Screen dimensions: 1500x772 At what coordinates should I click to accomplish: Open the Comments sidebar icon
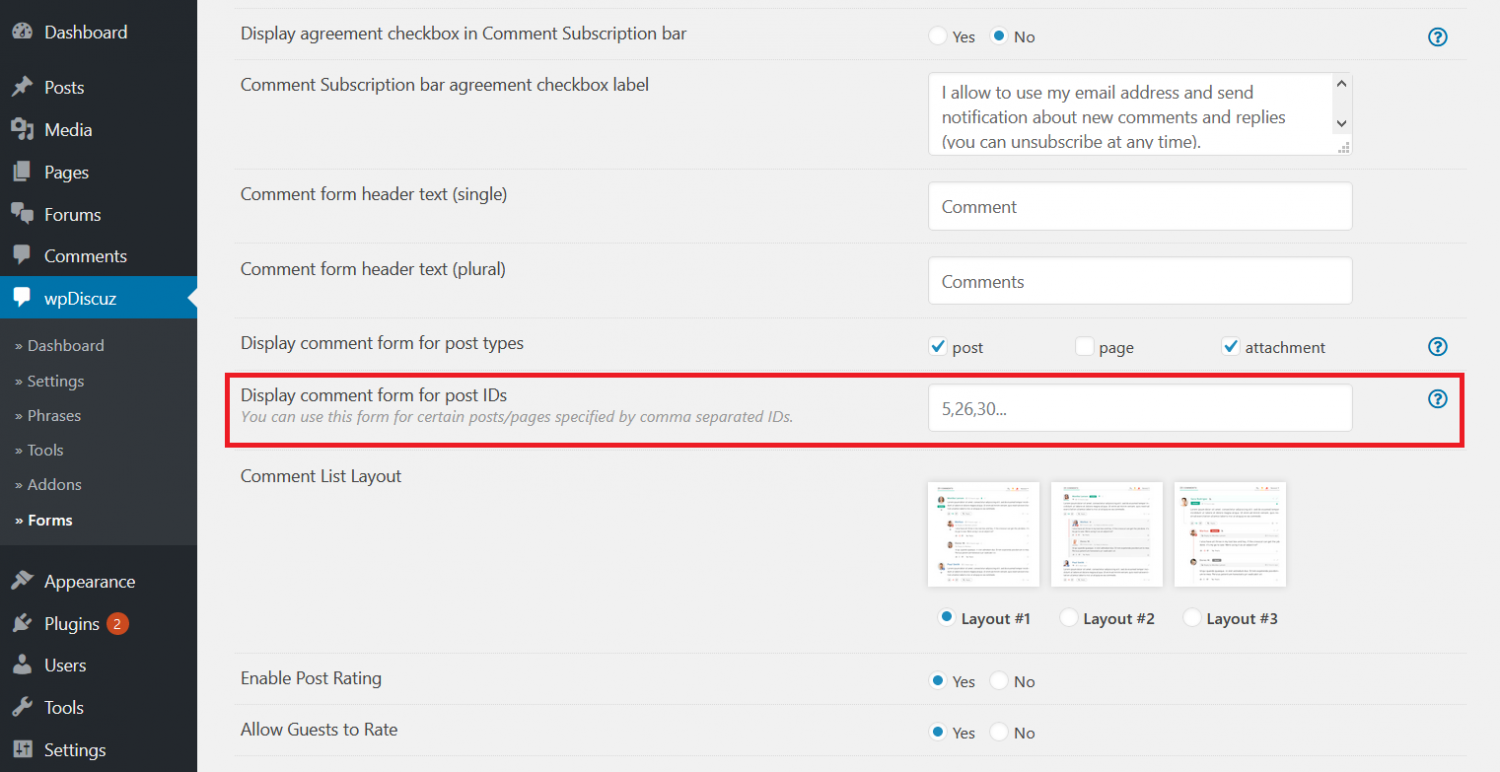tap(22, 256)
